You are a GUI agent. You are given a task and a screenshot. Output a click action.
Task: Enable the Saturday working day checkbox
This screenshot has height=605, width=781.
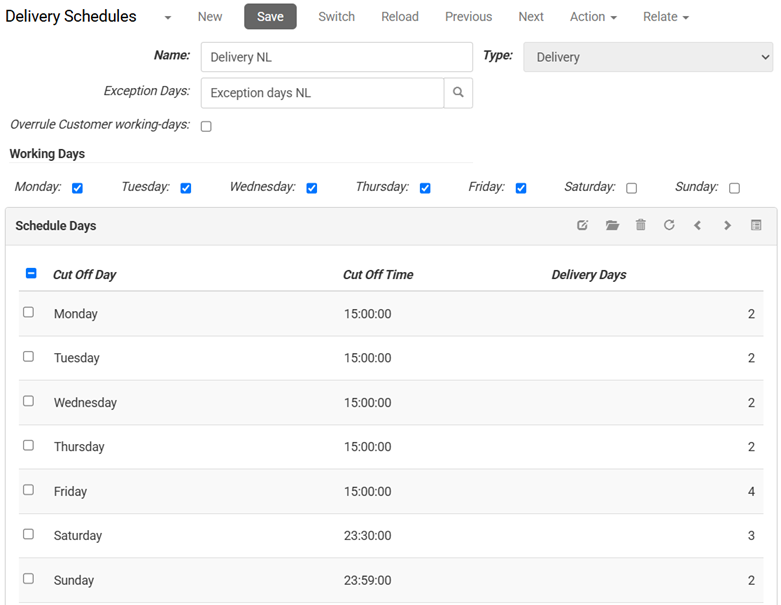631,188
